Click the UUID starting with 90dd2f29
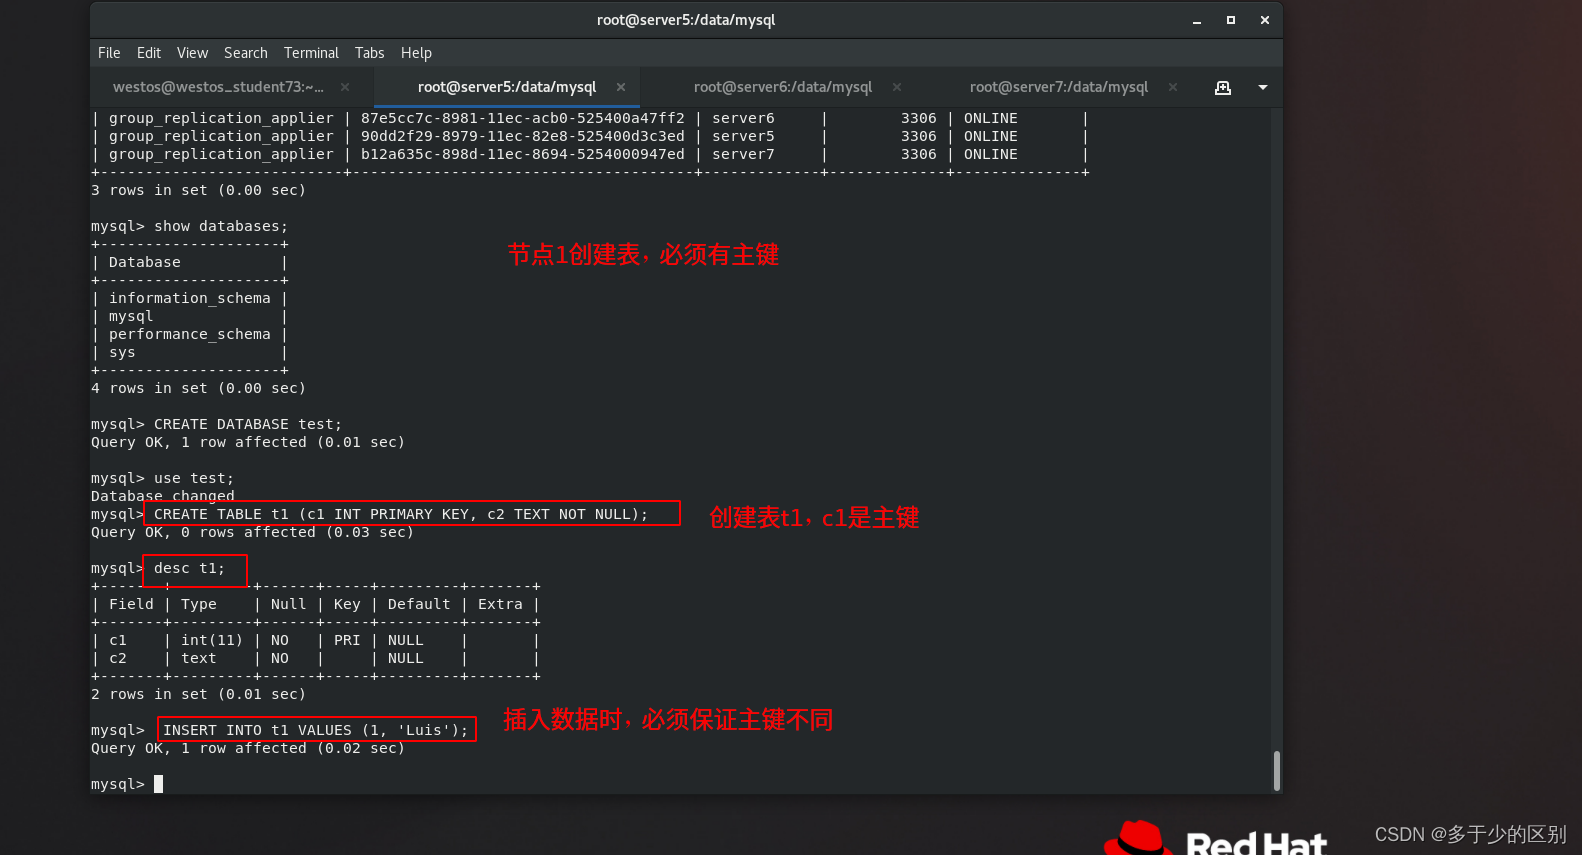This screenshot has height=855, width=1582. pyautogui.click(x=523, y=136)
